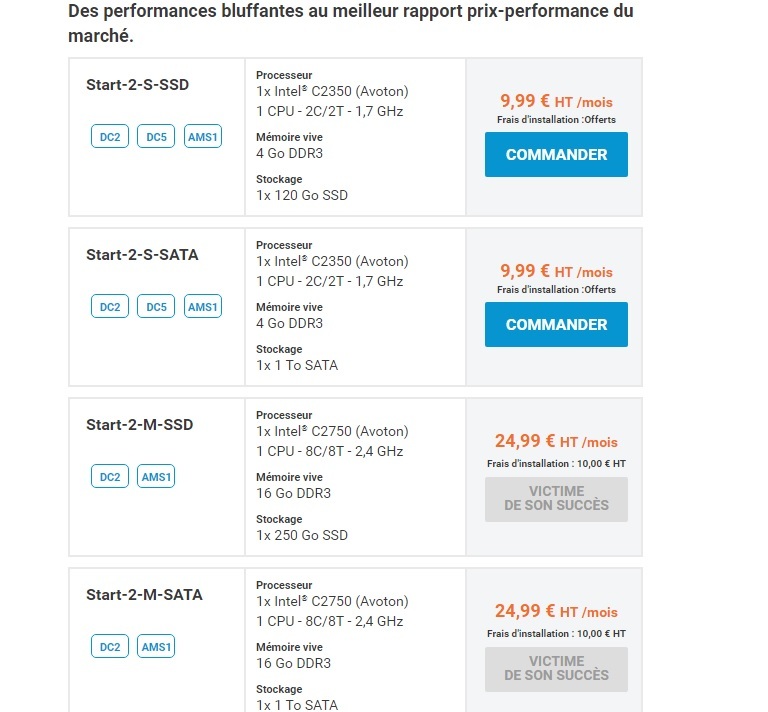Open the Start-2-S-SSD offer title
This screenshot has width=768, height=712.
coord(137,85)
